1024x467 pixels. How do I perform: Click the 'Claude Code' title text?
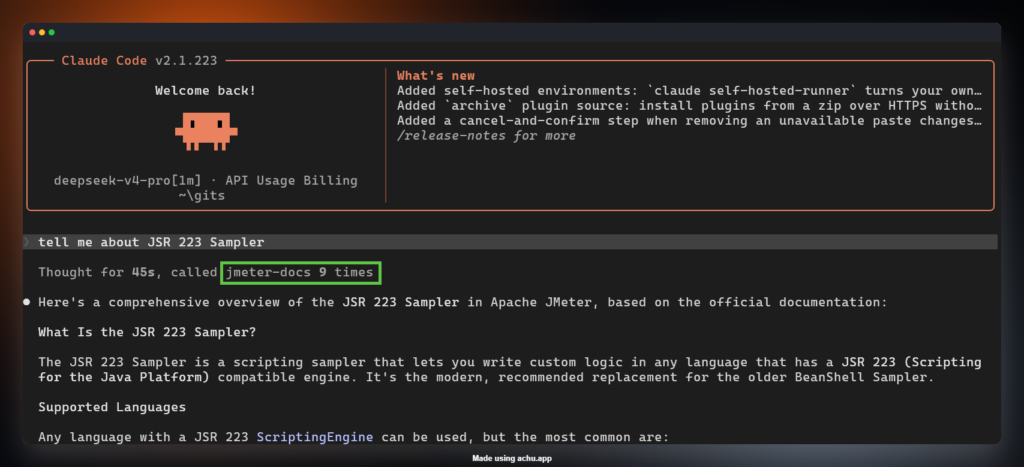[x=104, y=61]
